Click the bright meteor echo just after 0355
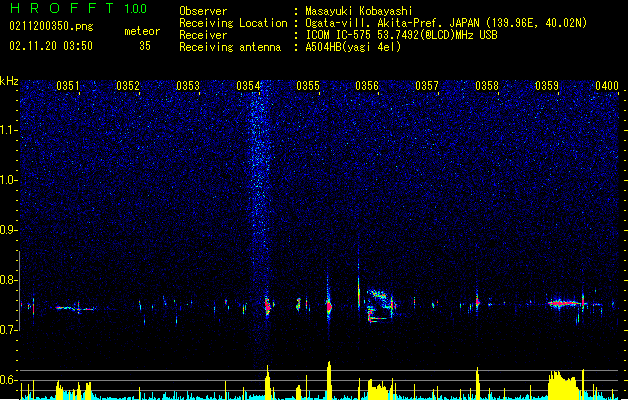The width and height of the screenshot is (629, 400). pyautogui.click(x=329, y=306)
